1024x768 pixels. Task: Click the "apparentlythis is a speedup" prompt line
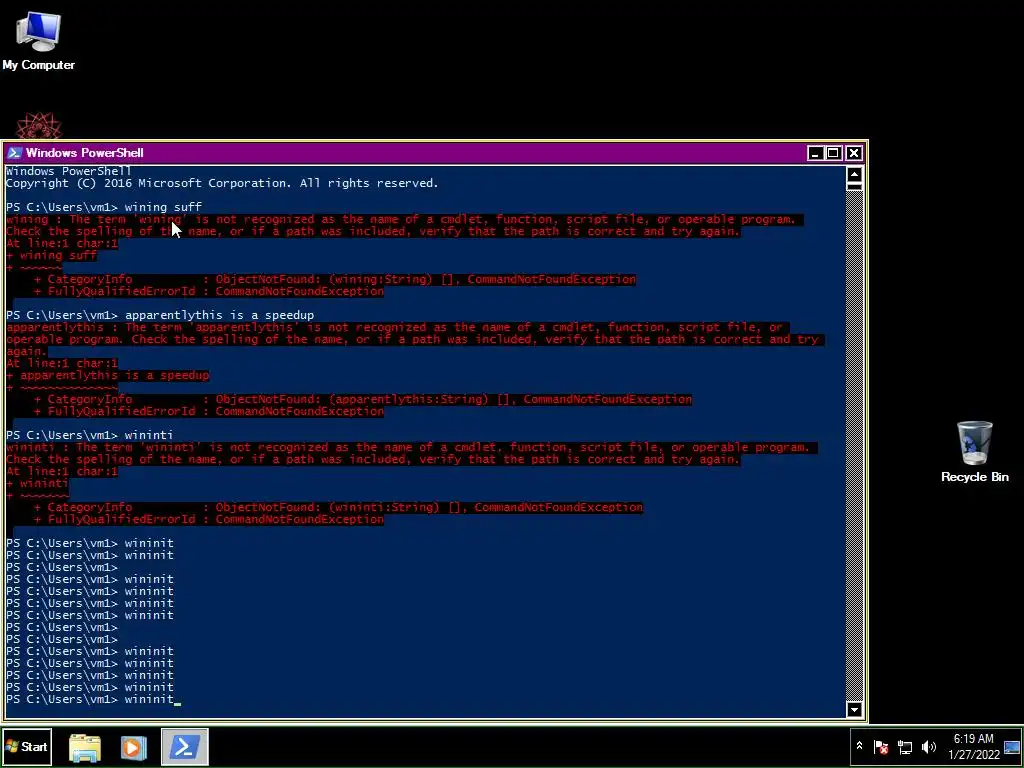160,315
